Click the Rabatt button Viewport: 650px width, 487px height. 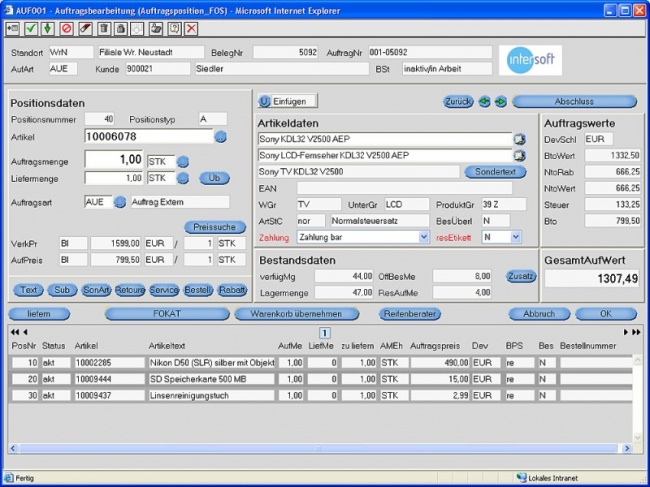[232, 290]
